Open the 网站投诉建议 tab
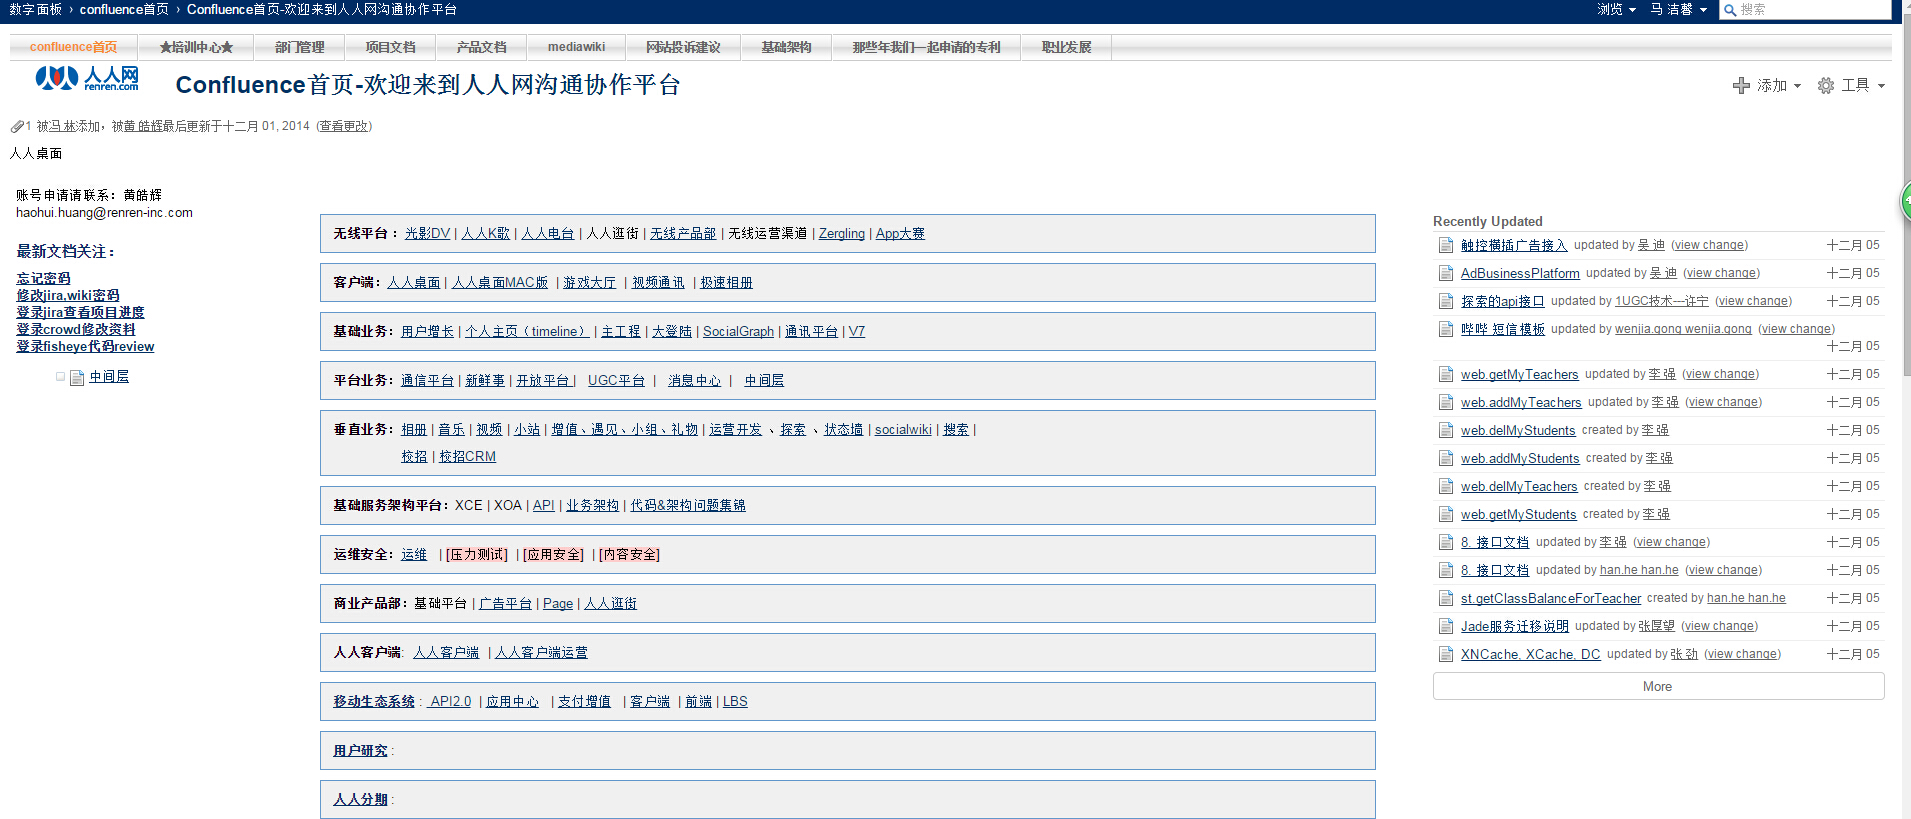The width and height of the screenshot is (1911, 819). pyautogui.click(x=683, y=47)
